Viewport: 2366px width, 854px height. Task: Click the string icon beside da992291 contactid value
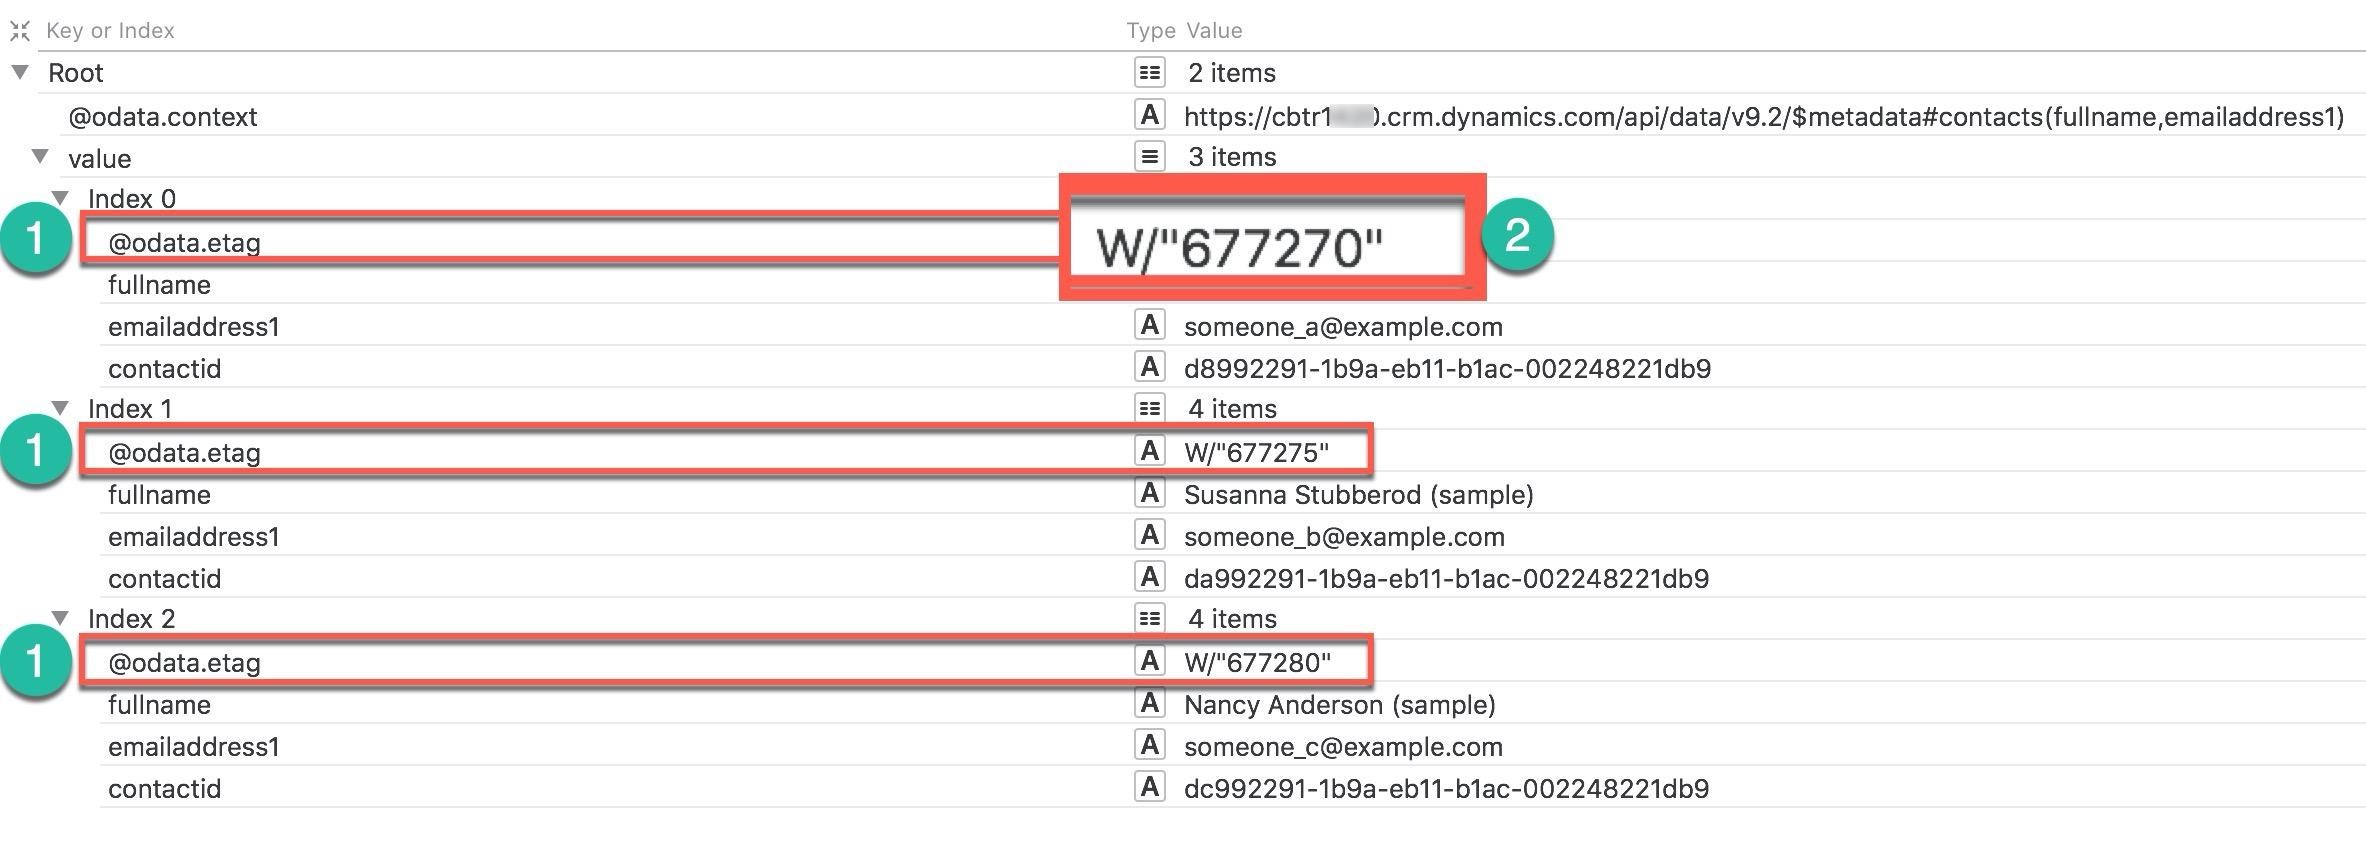(1150, 577)
